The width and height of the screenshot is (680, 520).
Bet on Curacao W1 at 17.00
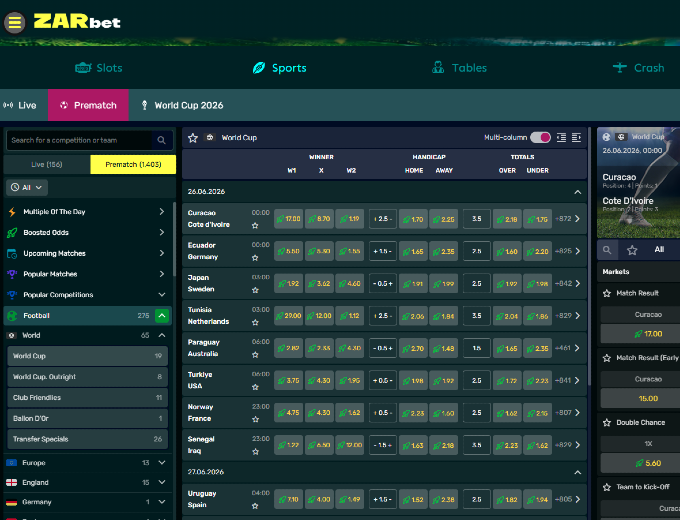[288, 219]
